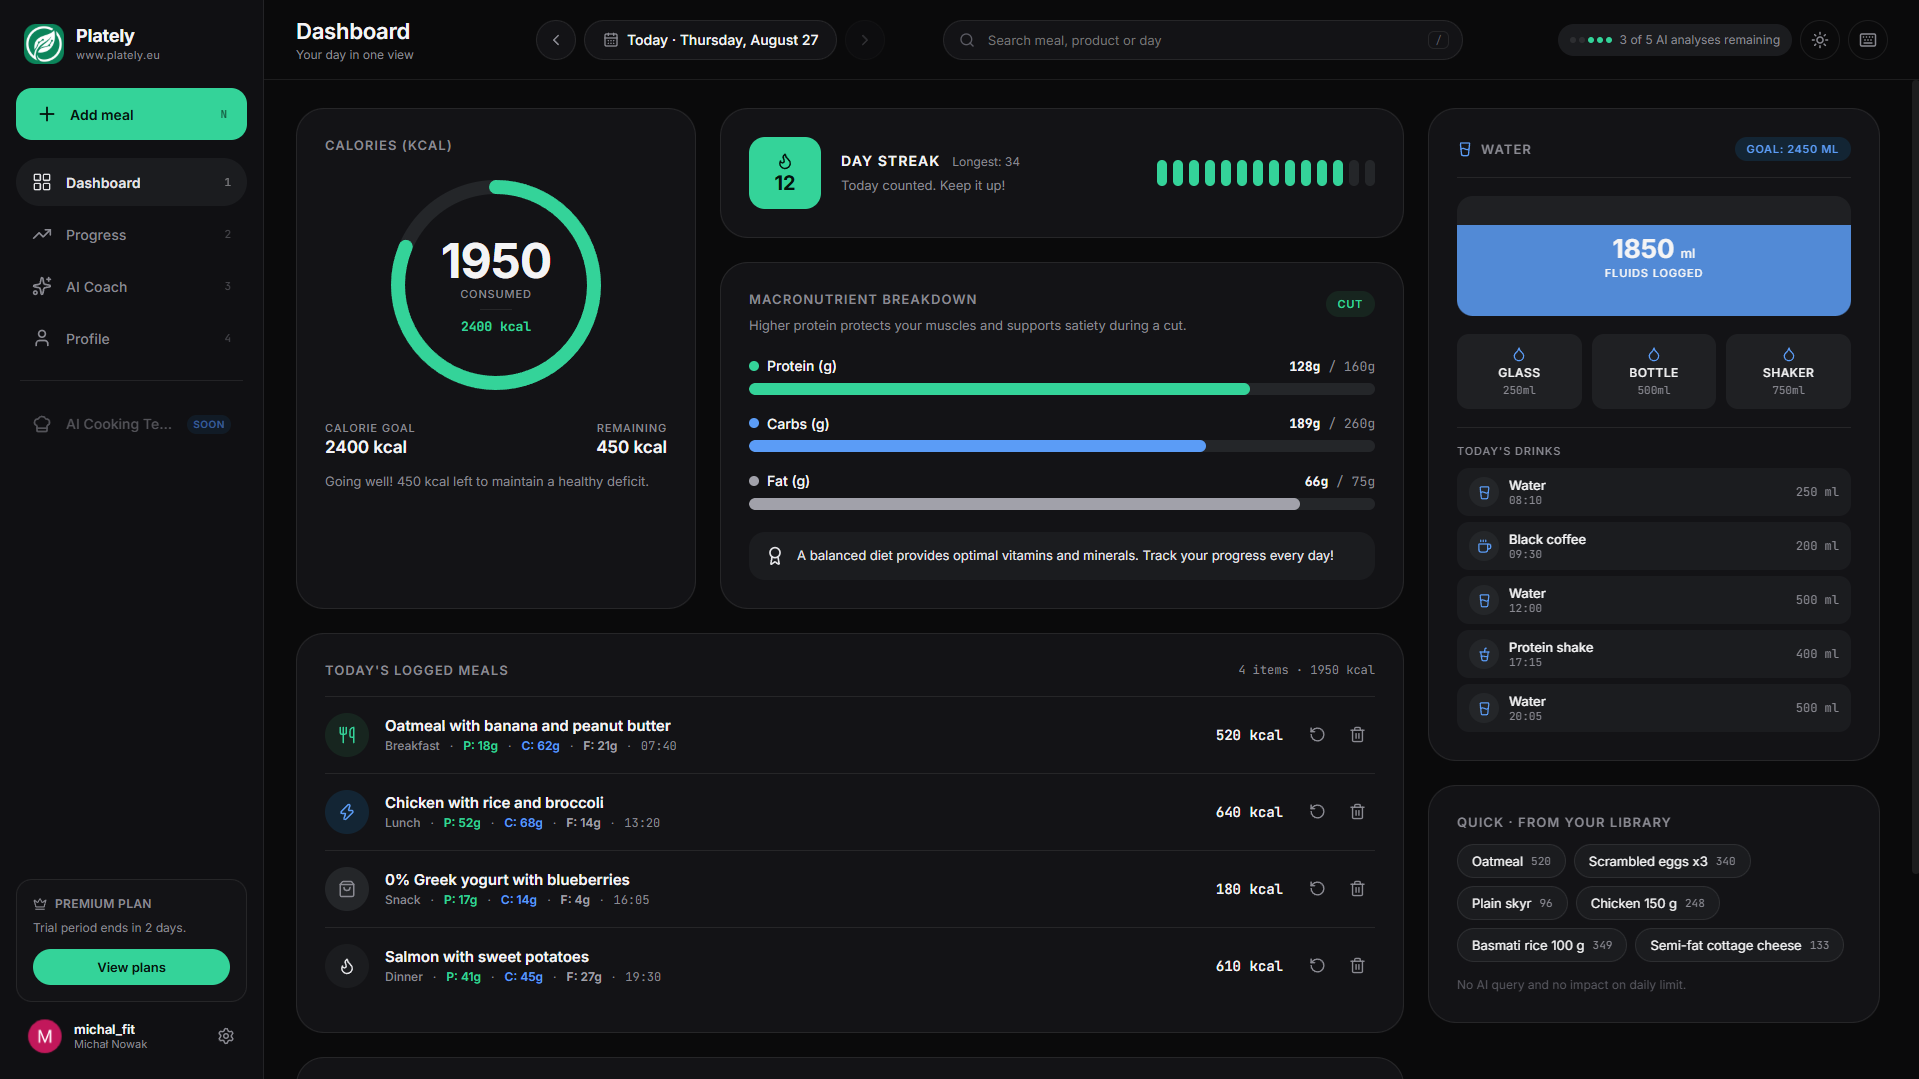Open the date picker showing Thursday, August 27

[710, 40]
